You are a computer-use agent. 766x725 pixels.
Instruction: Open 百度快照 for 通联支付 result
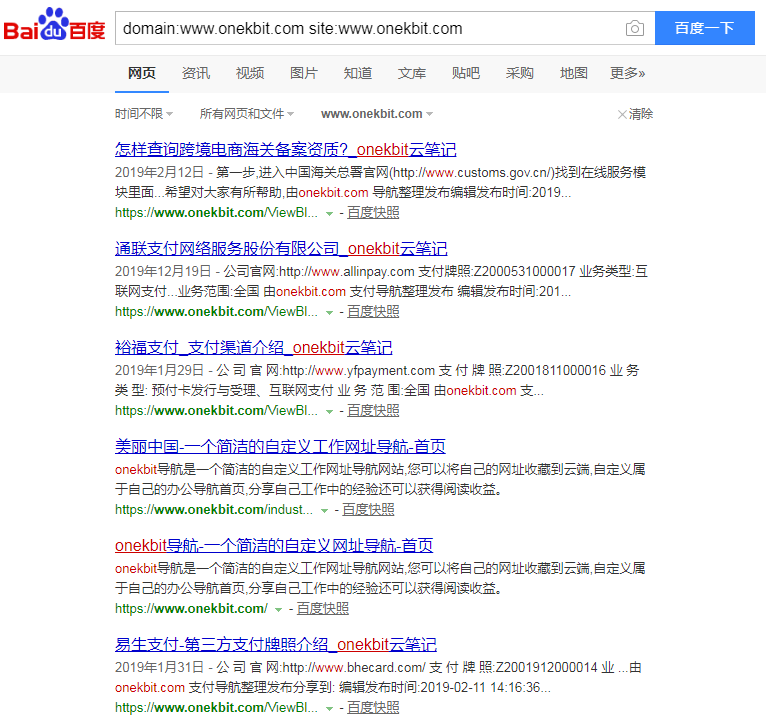[373, 312]
